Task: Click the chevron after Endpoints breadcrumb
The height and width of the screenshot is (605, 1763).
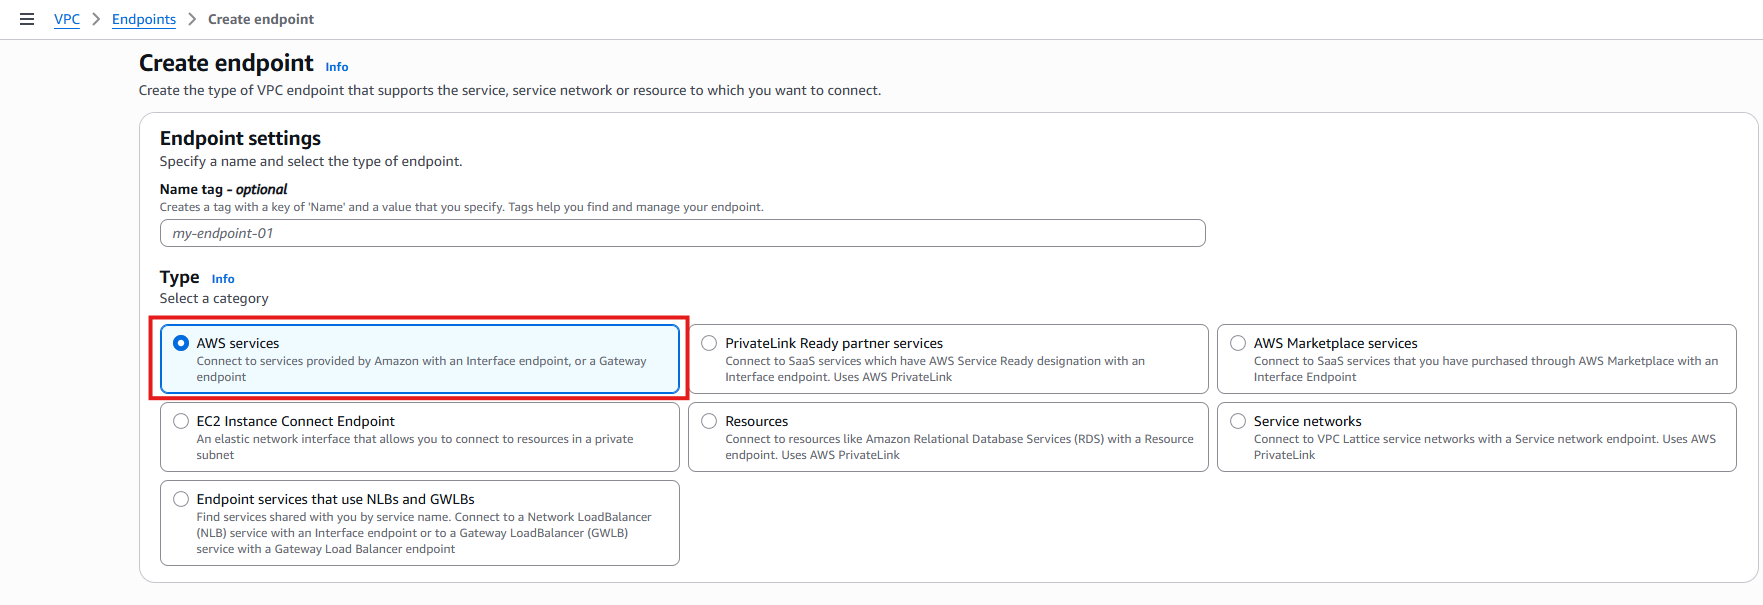Action: [192, 19]
